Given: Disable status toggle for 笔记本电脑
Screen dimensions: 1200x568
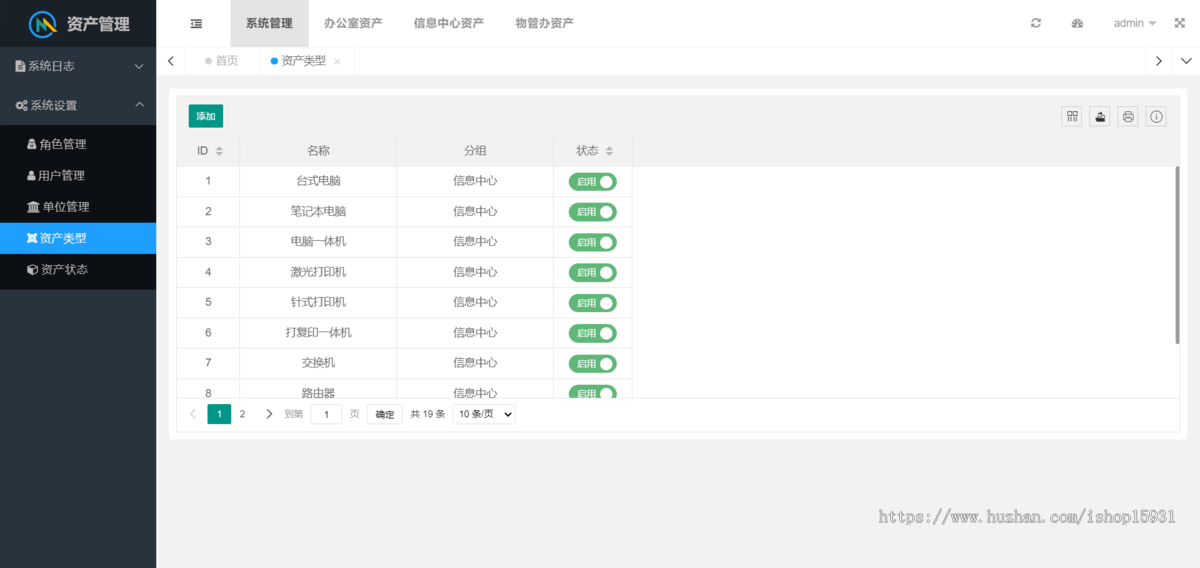Looking at the screenshot, I should (x=593, y=212).
